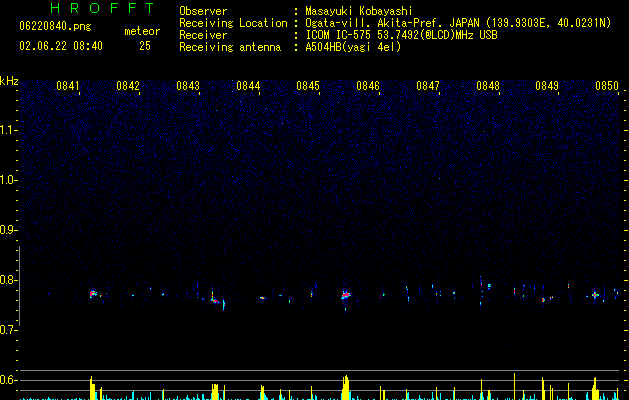Select the filename 06220840.png
The width and height of the screenshot is (629, 400).
[x=55, y=27]
